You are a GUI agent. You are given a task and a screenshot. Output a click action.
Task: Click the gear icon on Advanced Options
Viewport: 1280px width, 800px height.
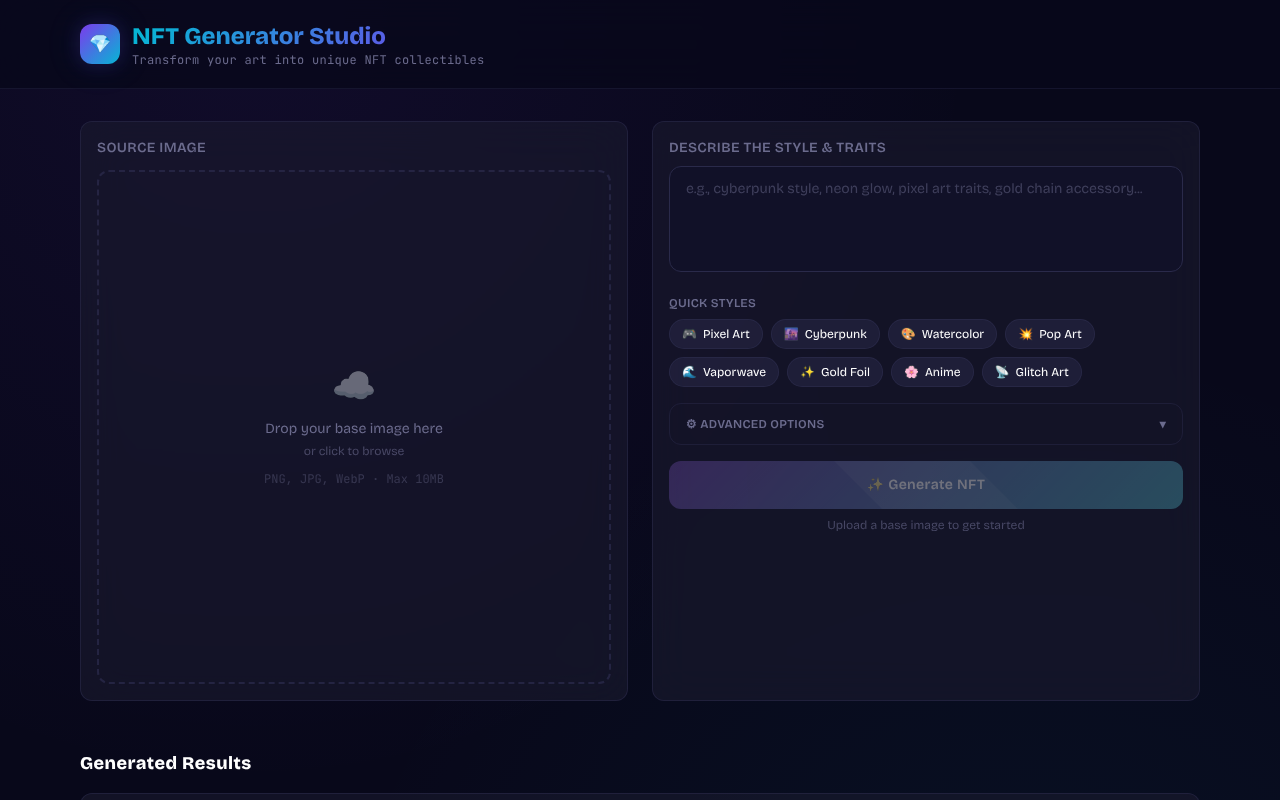pyautogui.click(x=691, y=423)
